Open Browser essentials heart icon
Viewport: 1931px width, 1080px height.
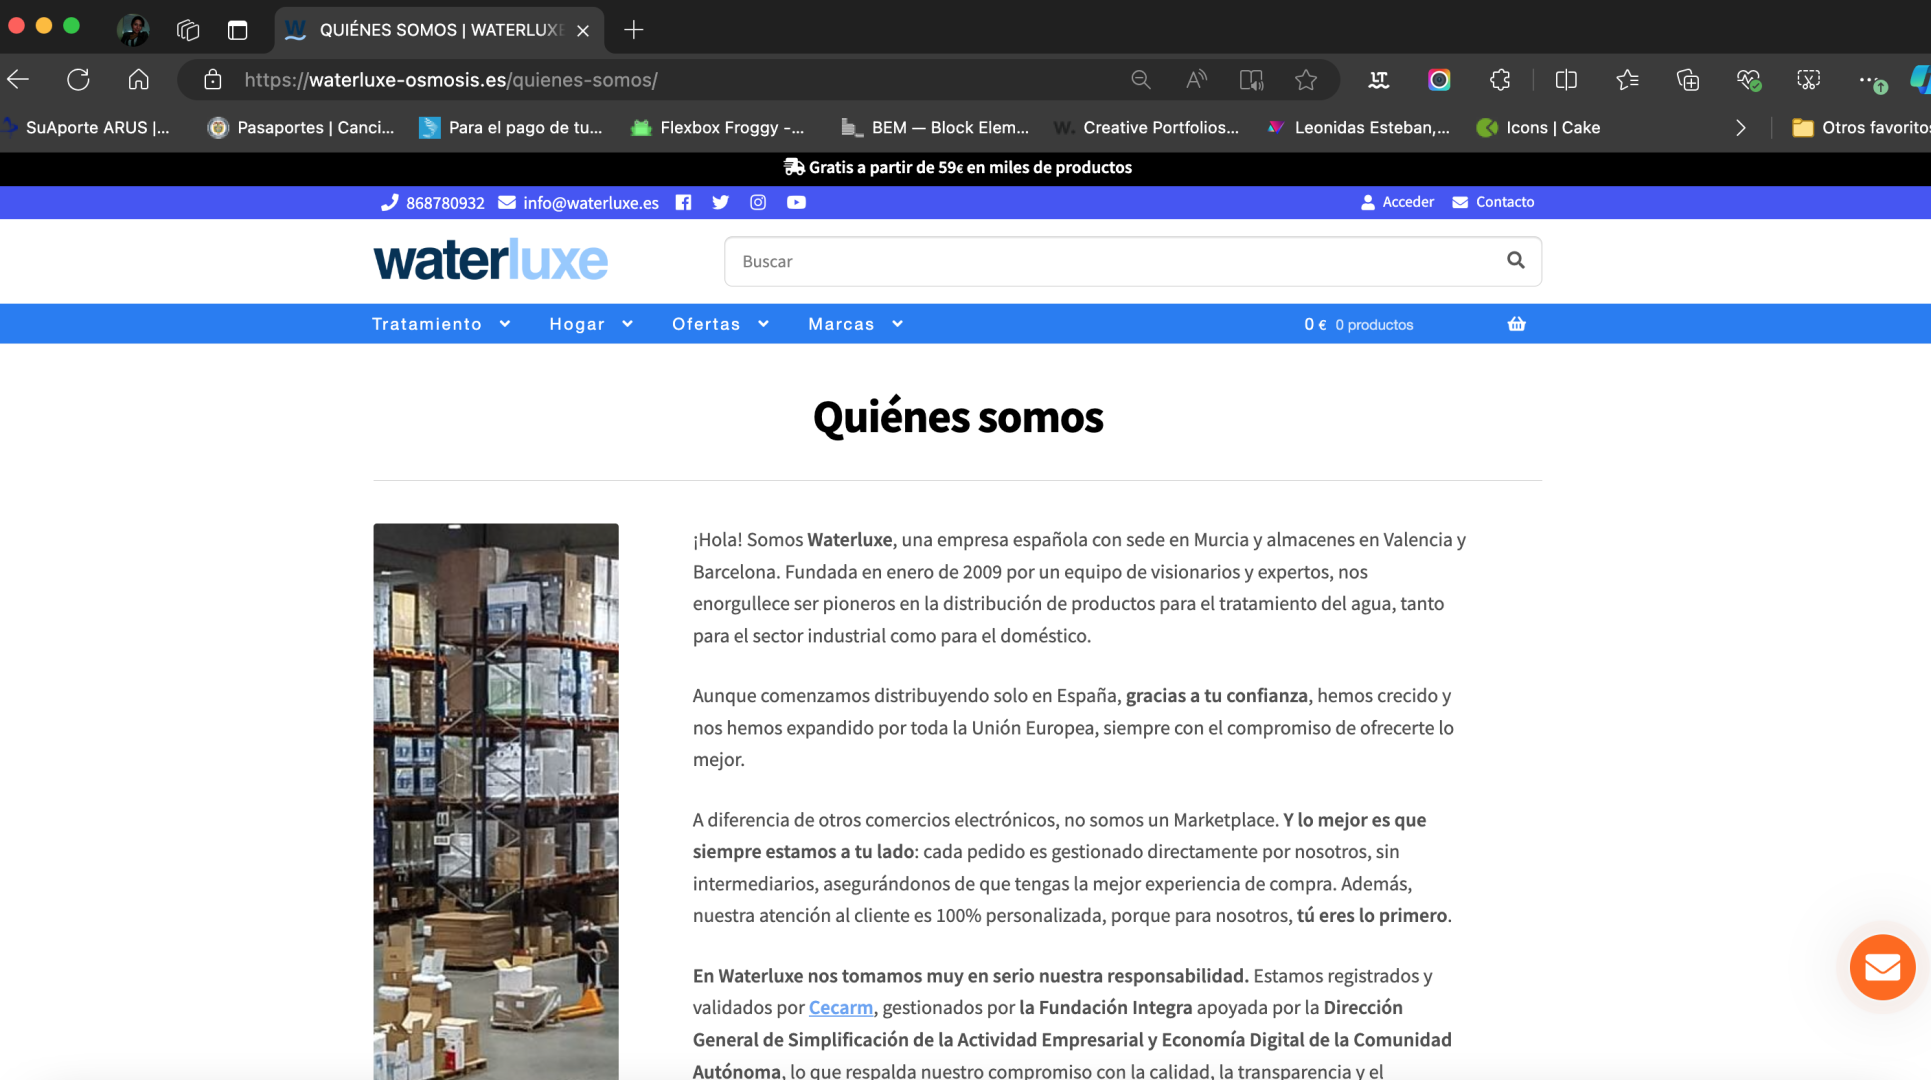point(1748,80)
